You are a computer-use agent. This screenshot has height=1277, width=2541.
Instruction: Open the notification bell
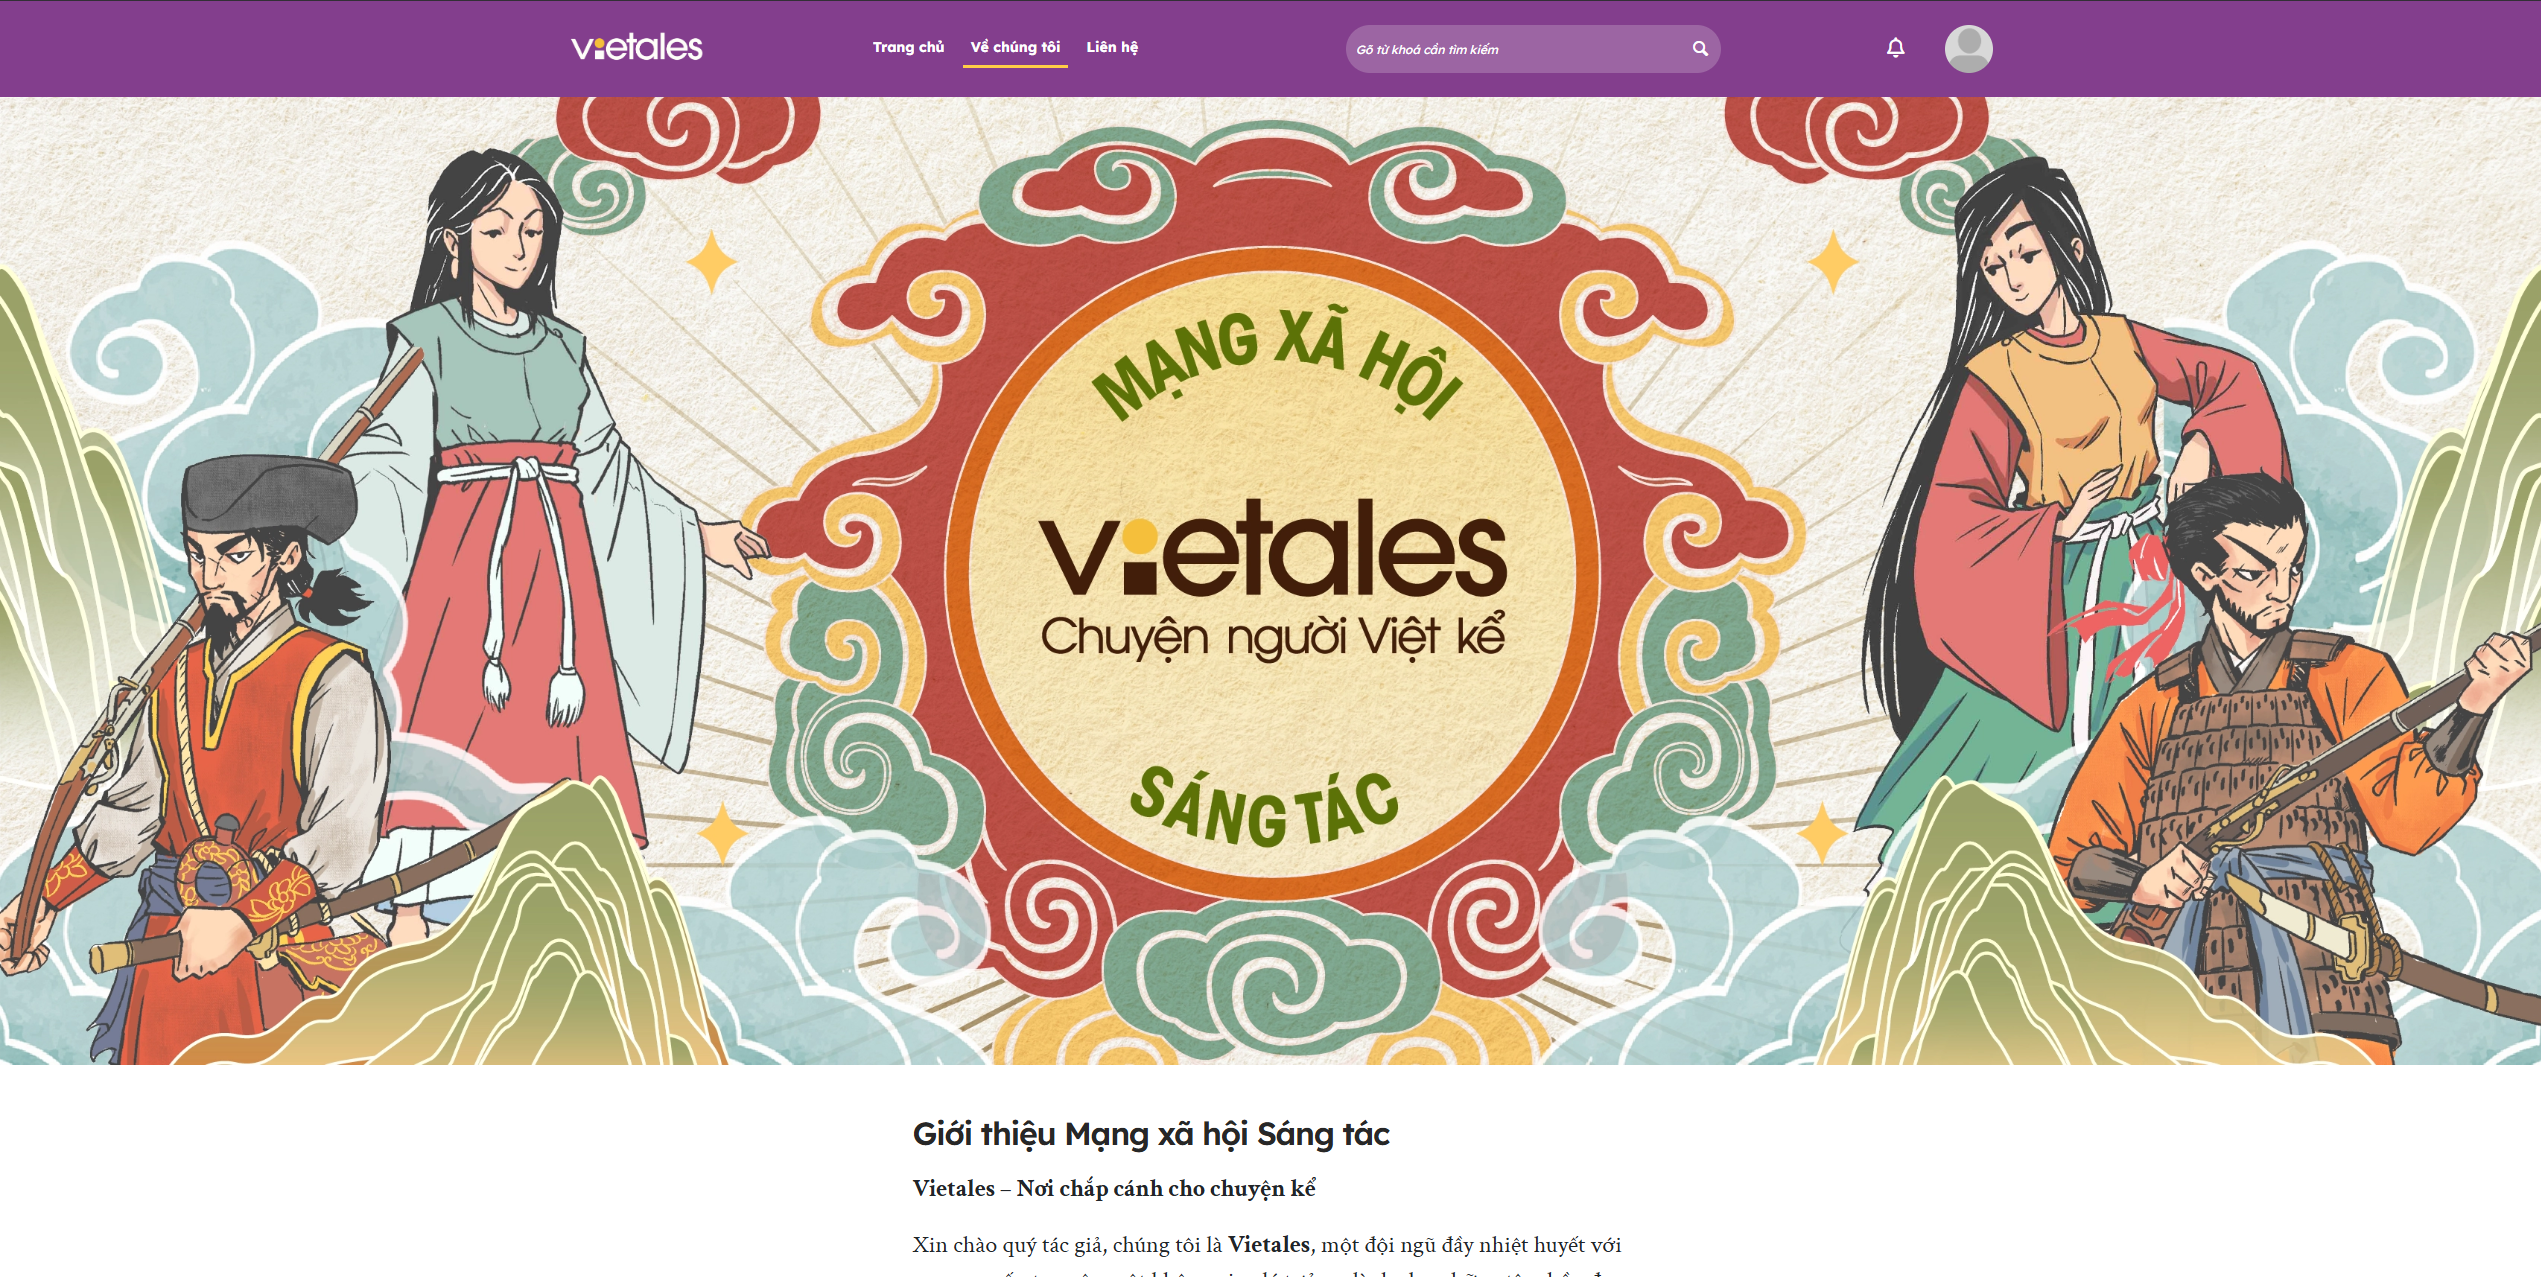pyautogui.click(x=1895, y=48)
